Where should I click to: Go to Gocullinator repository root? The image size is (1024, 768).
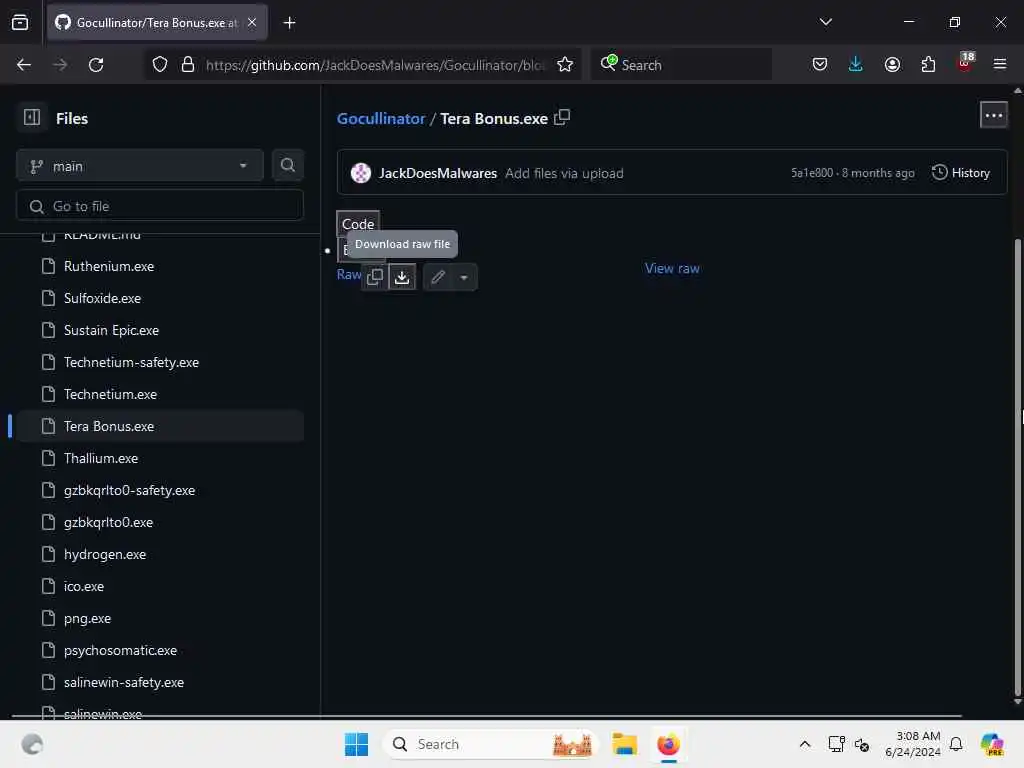(381, 118)
